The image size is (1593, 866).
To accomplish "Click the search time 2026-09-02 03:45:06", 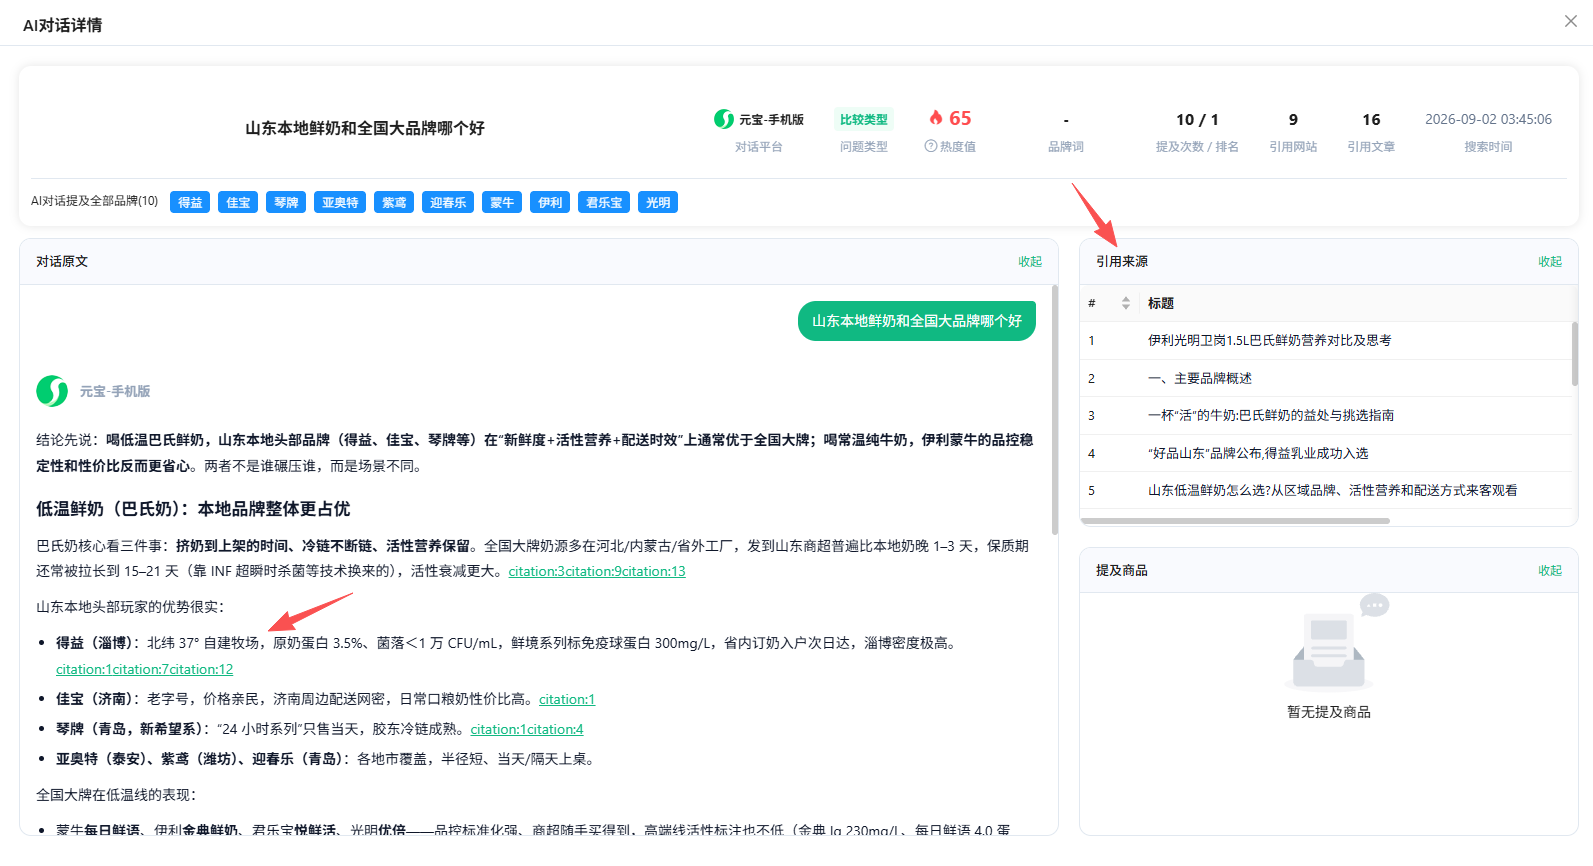I will pyautogui.click(x=1488, y=119).
